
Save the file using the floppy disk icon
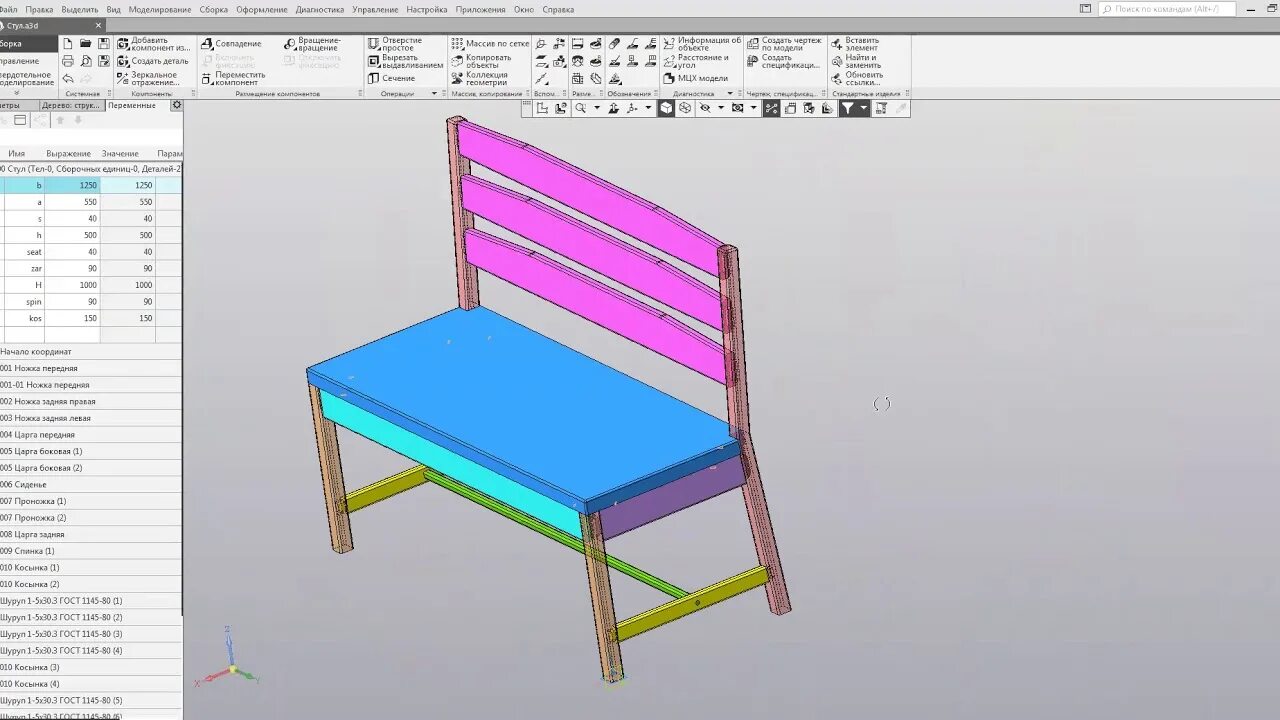tap(104, 44)
